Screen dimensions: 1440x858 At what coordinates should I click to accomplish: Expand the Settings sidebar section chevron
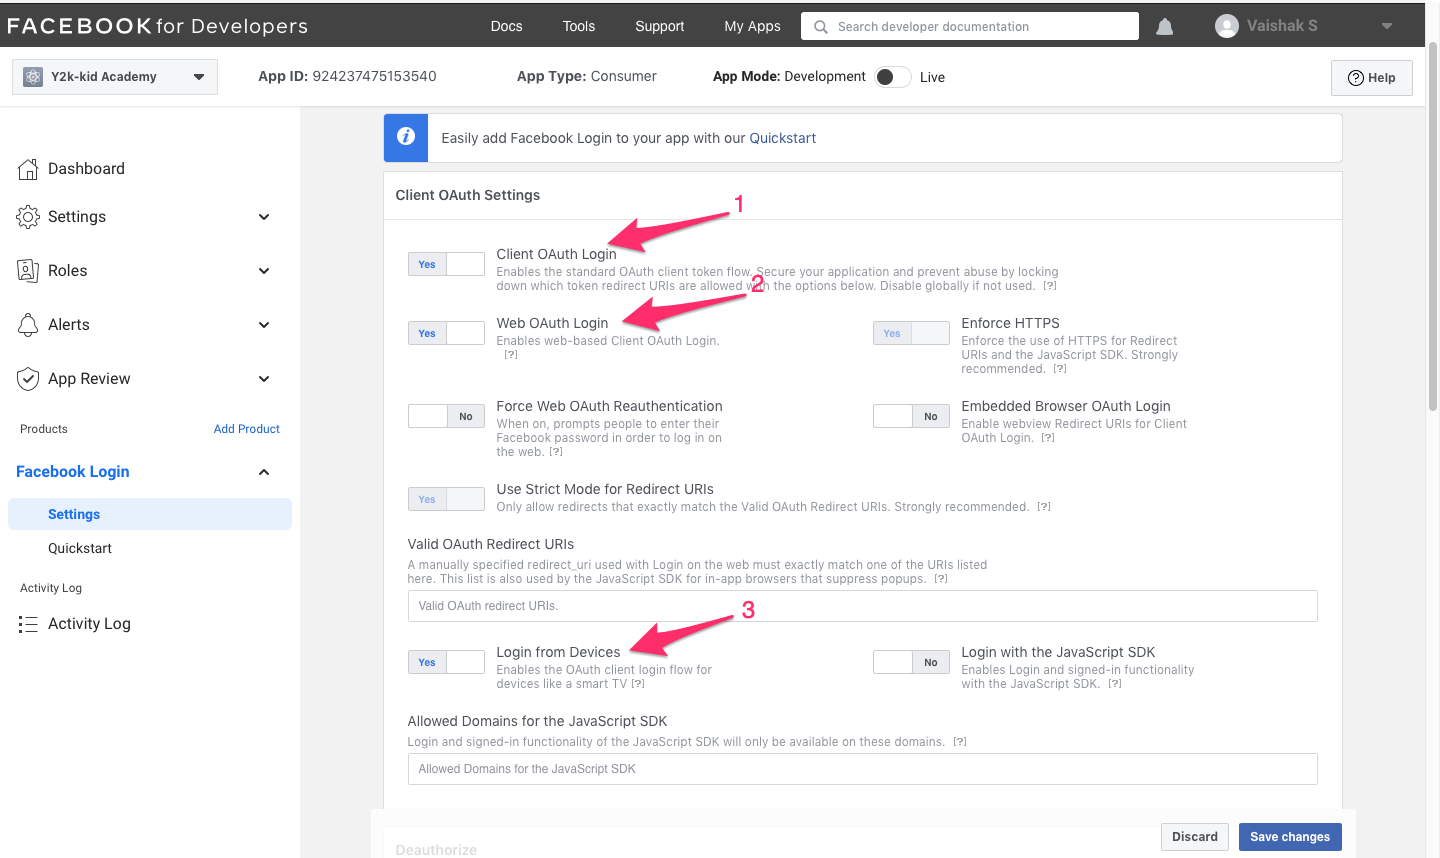coord(264,217)
